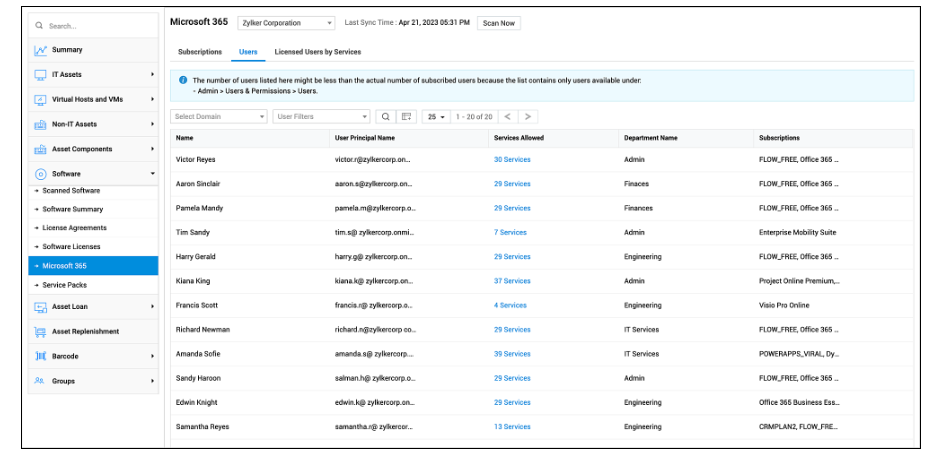Open the Zylker Corporation account dropdown
This screenshot has height=456, width=932.
coord(287,23)
